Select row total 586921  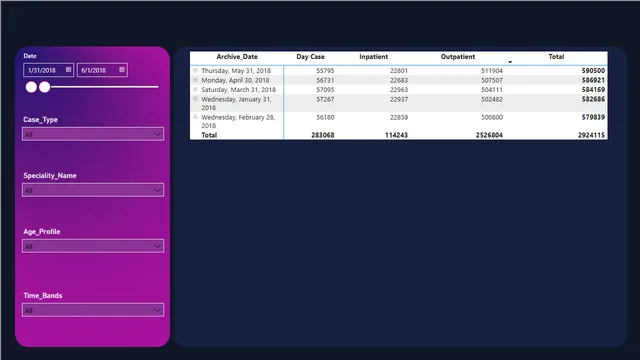point(593,80)
